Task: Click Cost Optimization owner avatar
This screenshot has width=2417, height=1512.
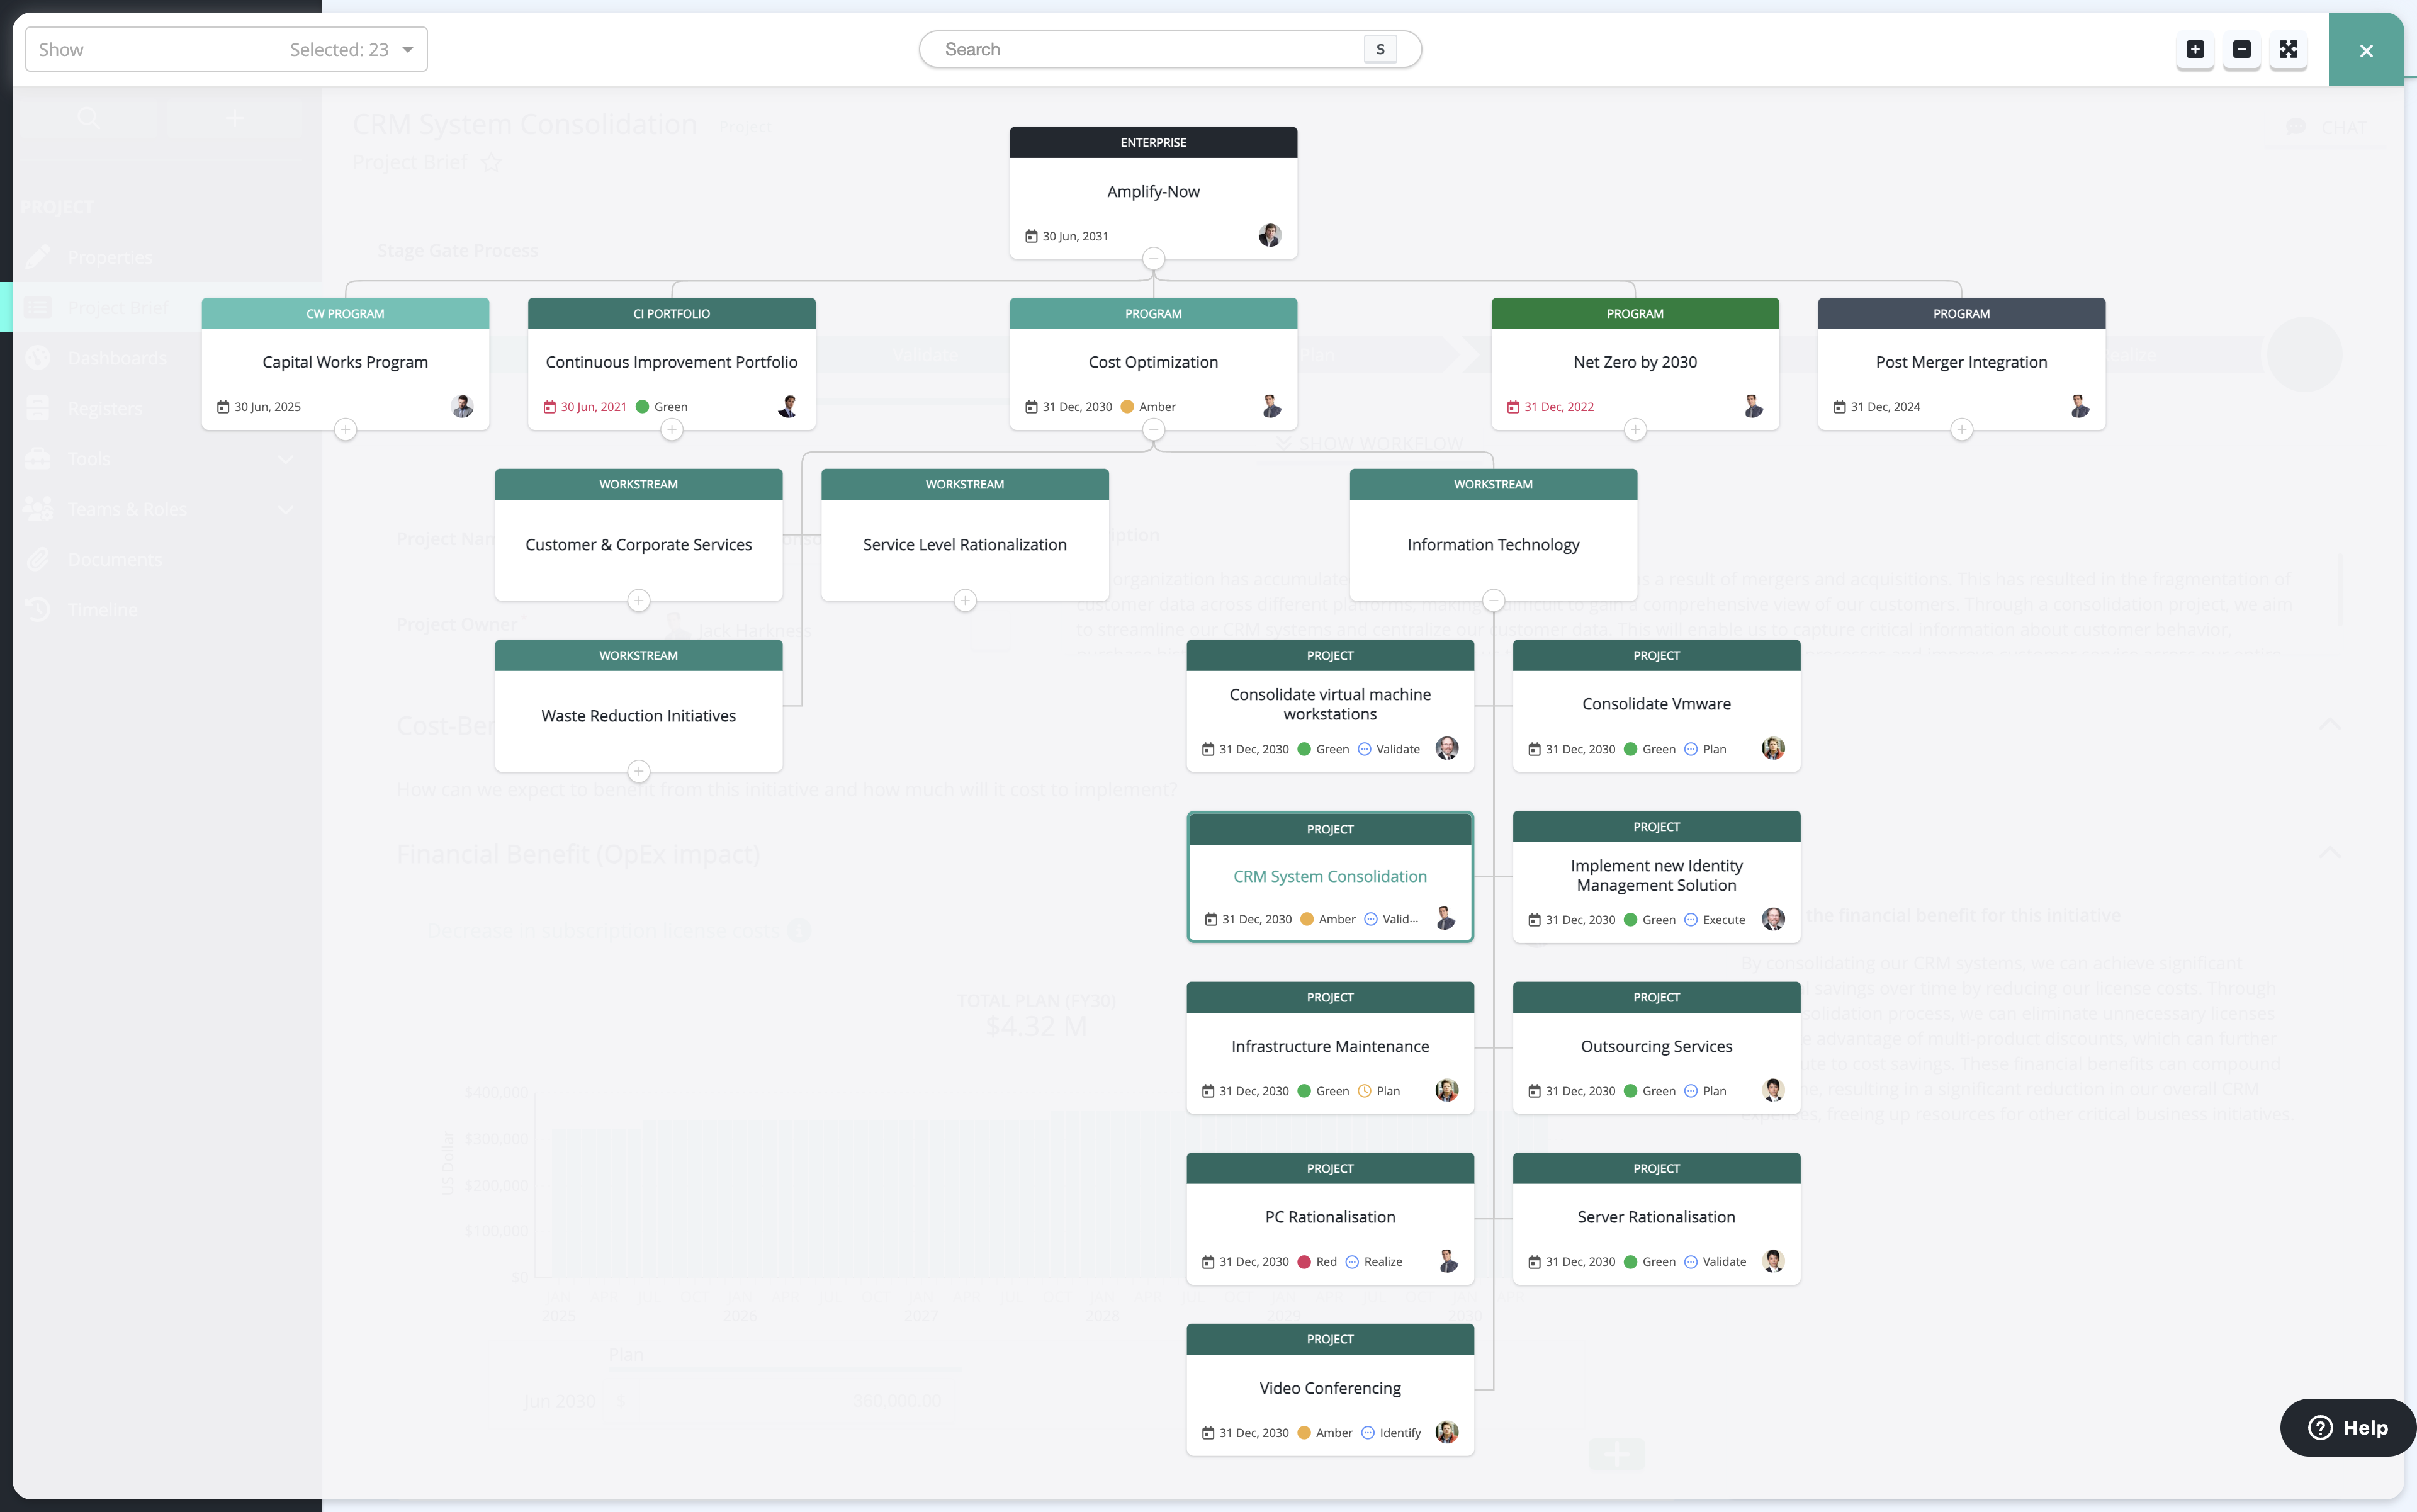Action: pyautogui.click(x=1270, y=406)
